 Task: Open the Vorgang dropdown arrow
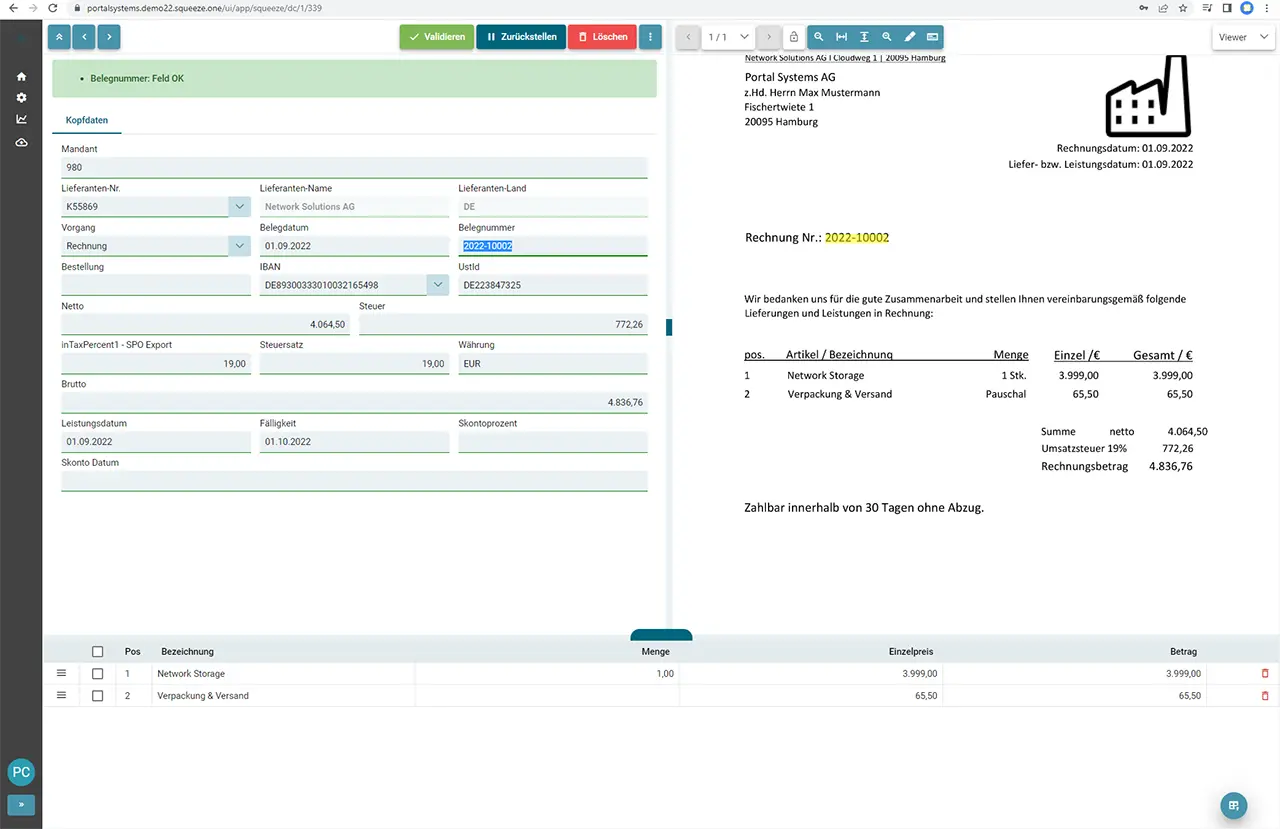point(239,246)
